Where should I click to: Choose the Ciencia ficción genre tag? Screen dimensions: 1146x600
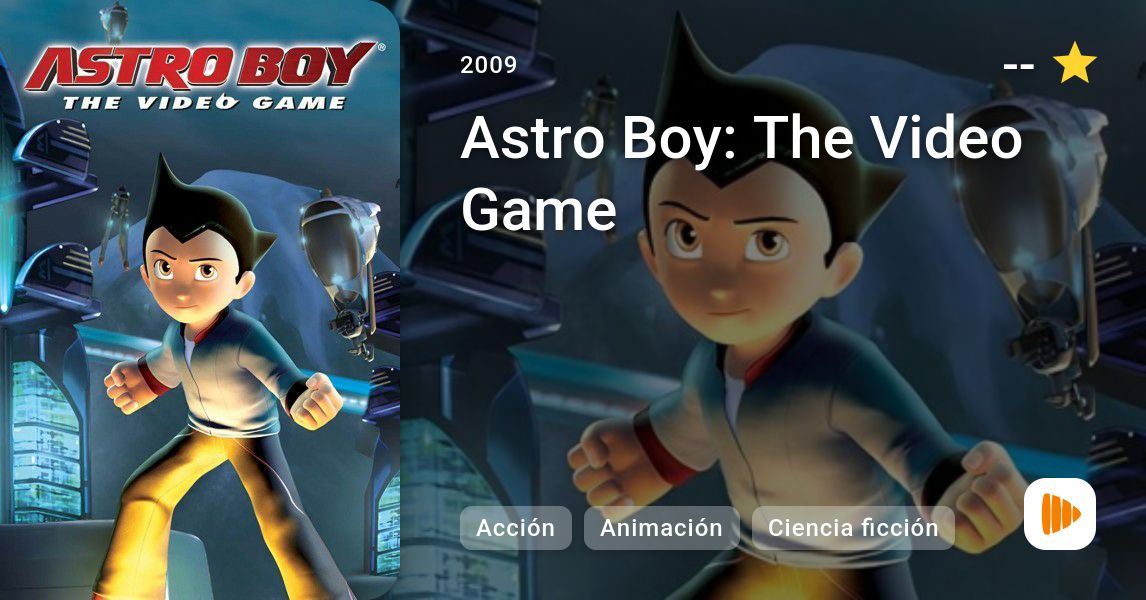(853, 528)
